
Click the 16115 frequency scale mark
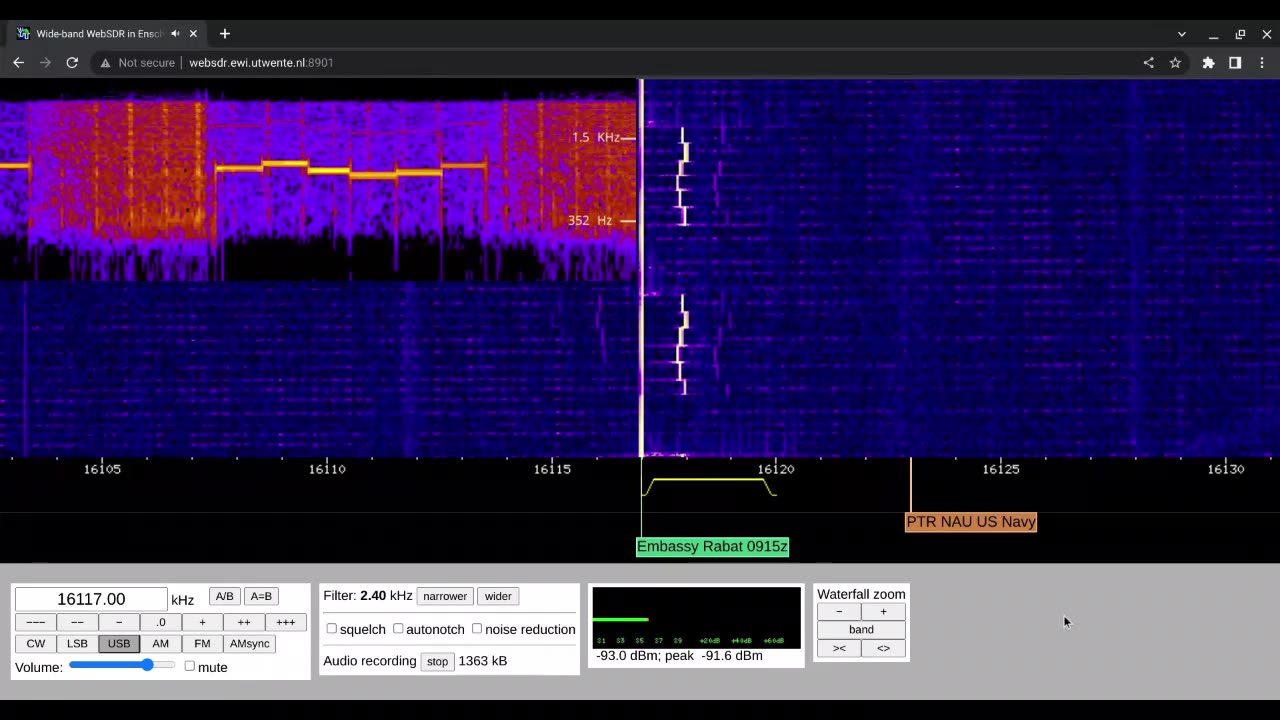click(x=552, y=469)
